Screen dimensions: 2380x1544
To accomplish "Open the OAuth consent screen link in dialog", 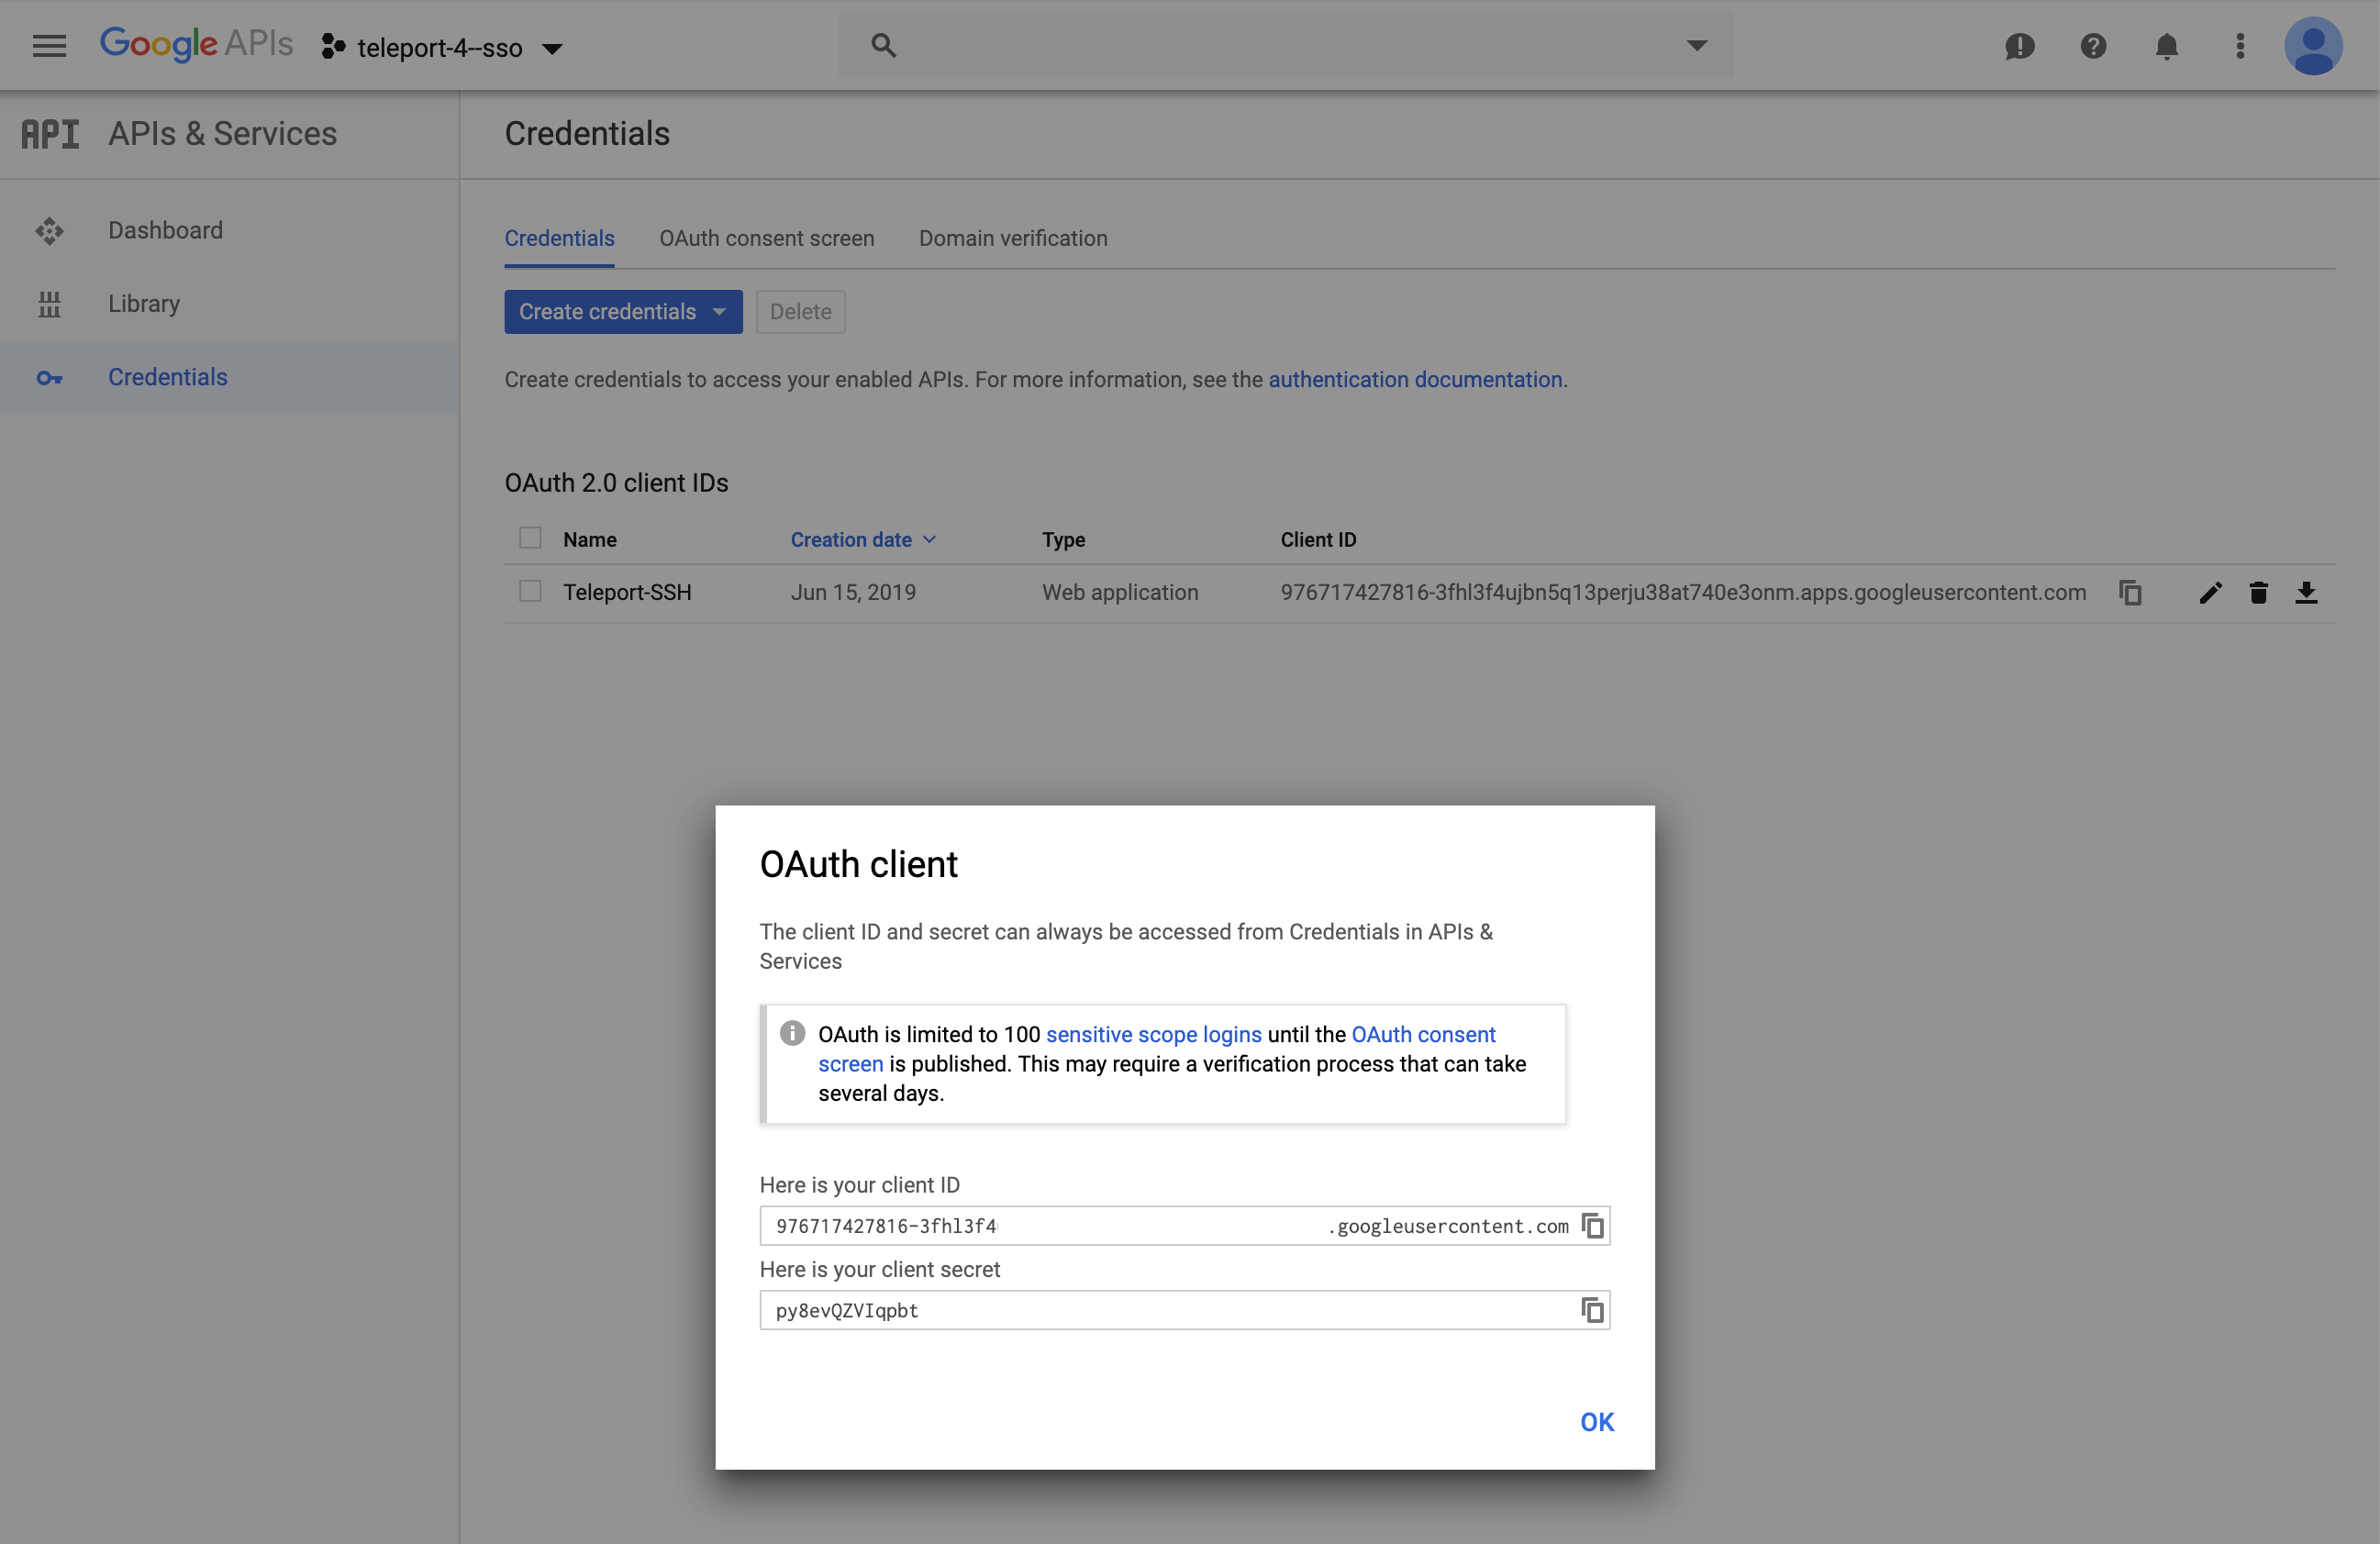I will coord(1423,1034).
